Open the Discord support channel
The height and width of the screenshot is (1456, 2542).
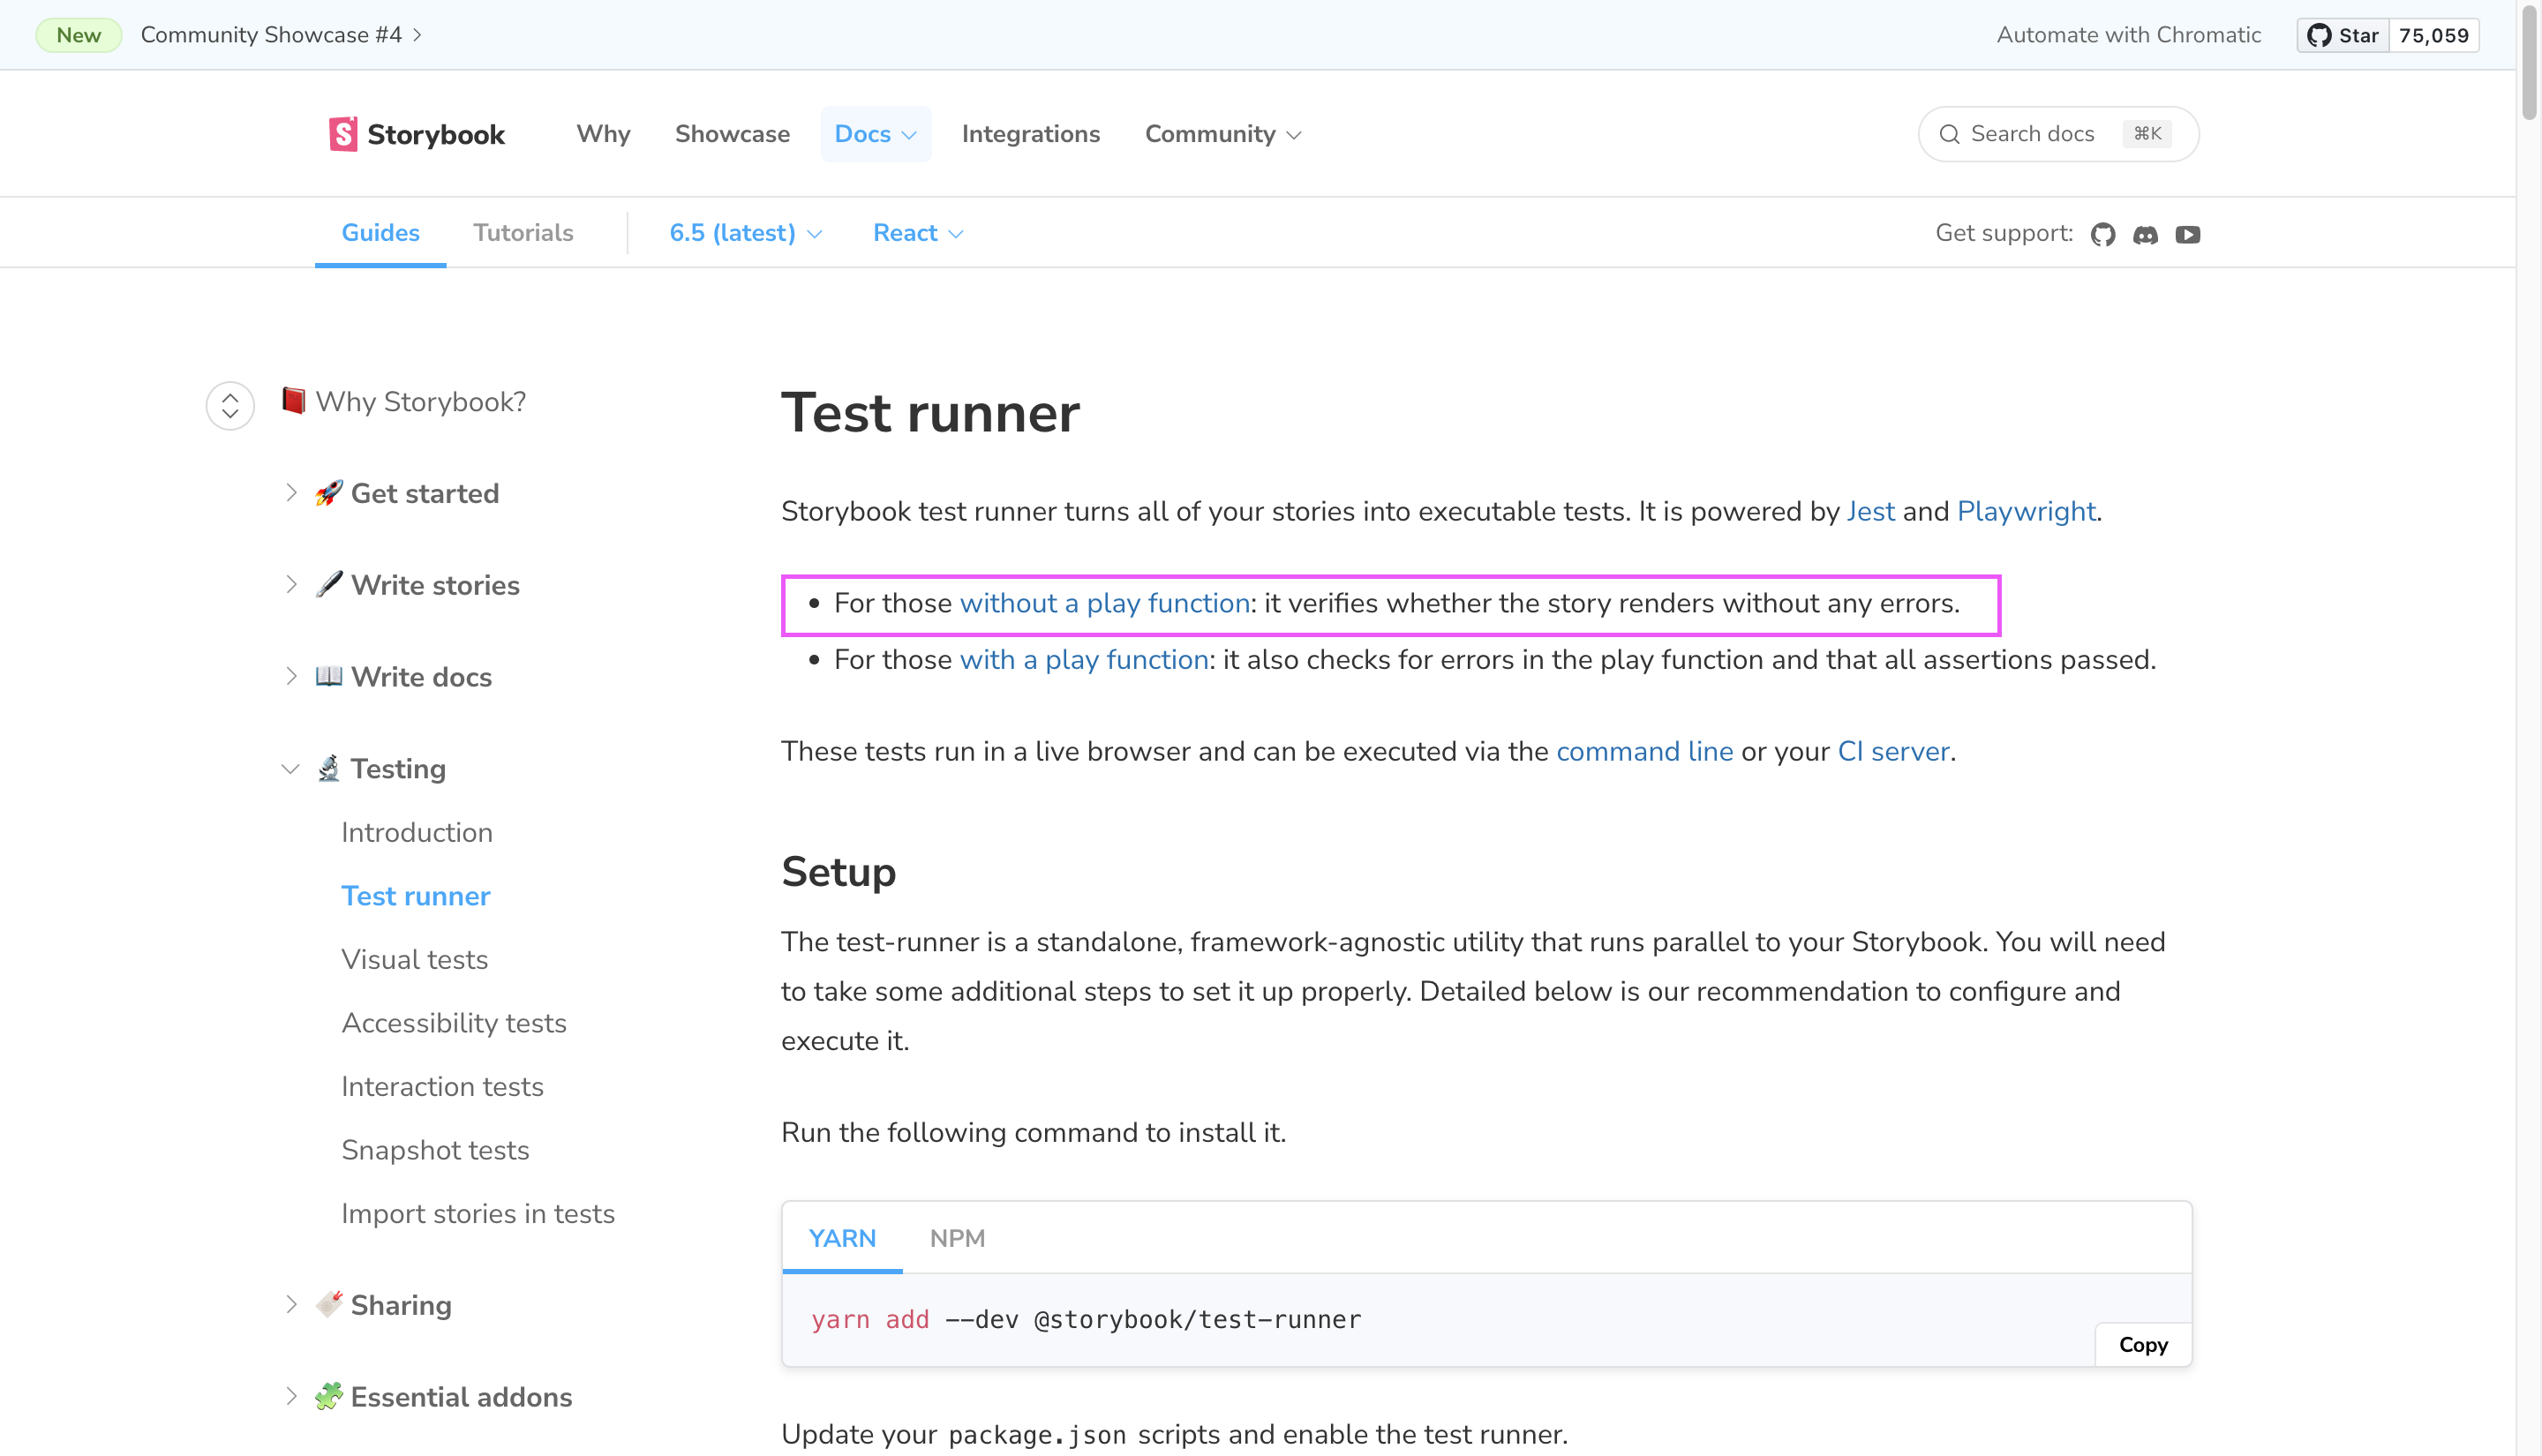pyautogui.click(x=2145, y=233)
